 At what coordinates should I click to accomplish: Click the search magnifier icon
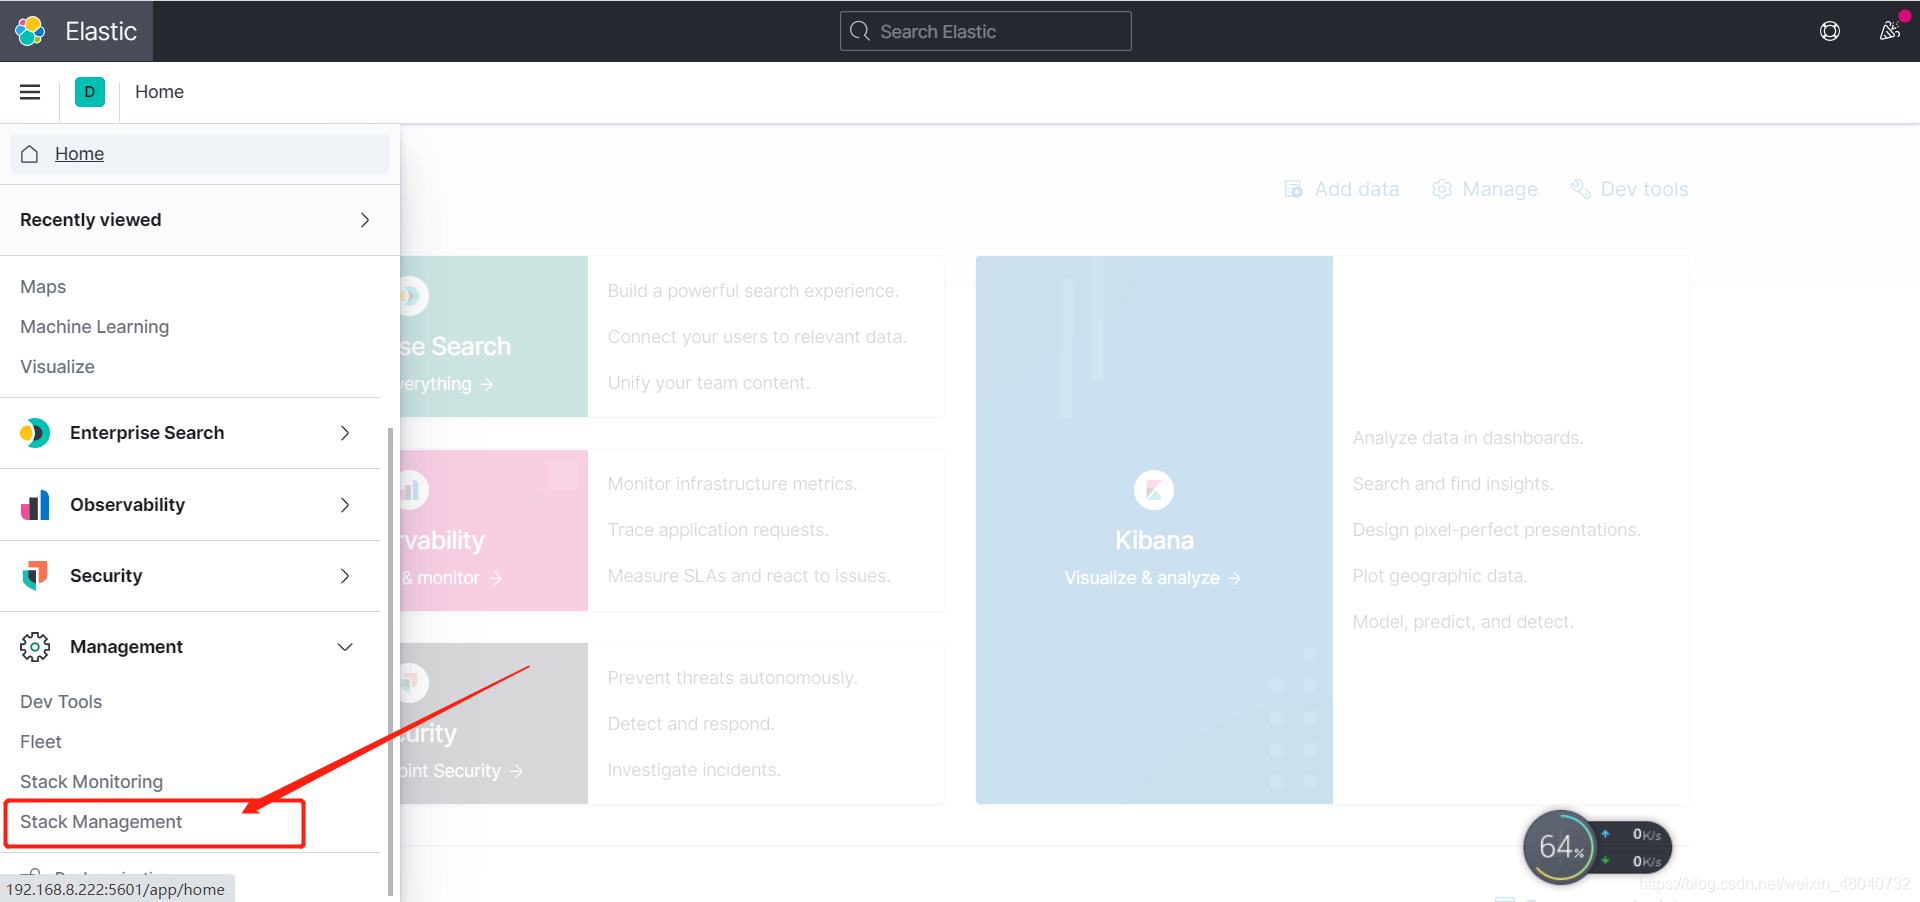click(x=860, y=31)
